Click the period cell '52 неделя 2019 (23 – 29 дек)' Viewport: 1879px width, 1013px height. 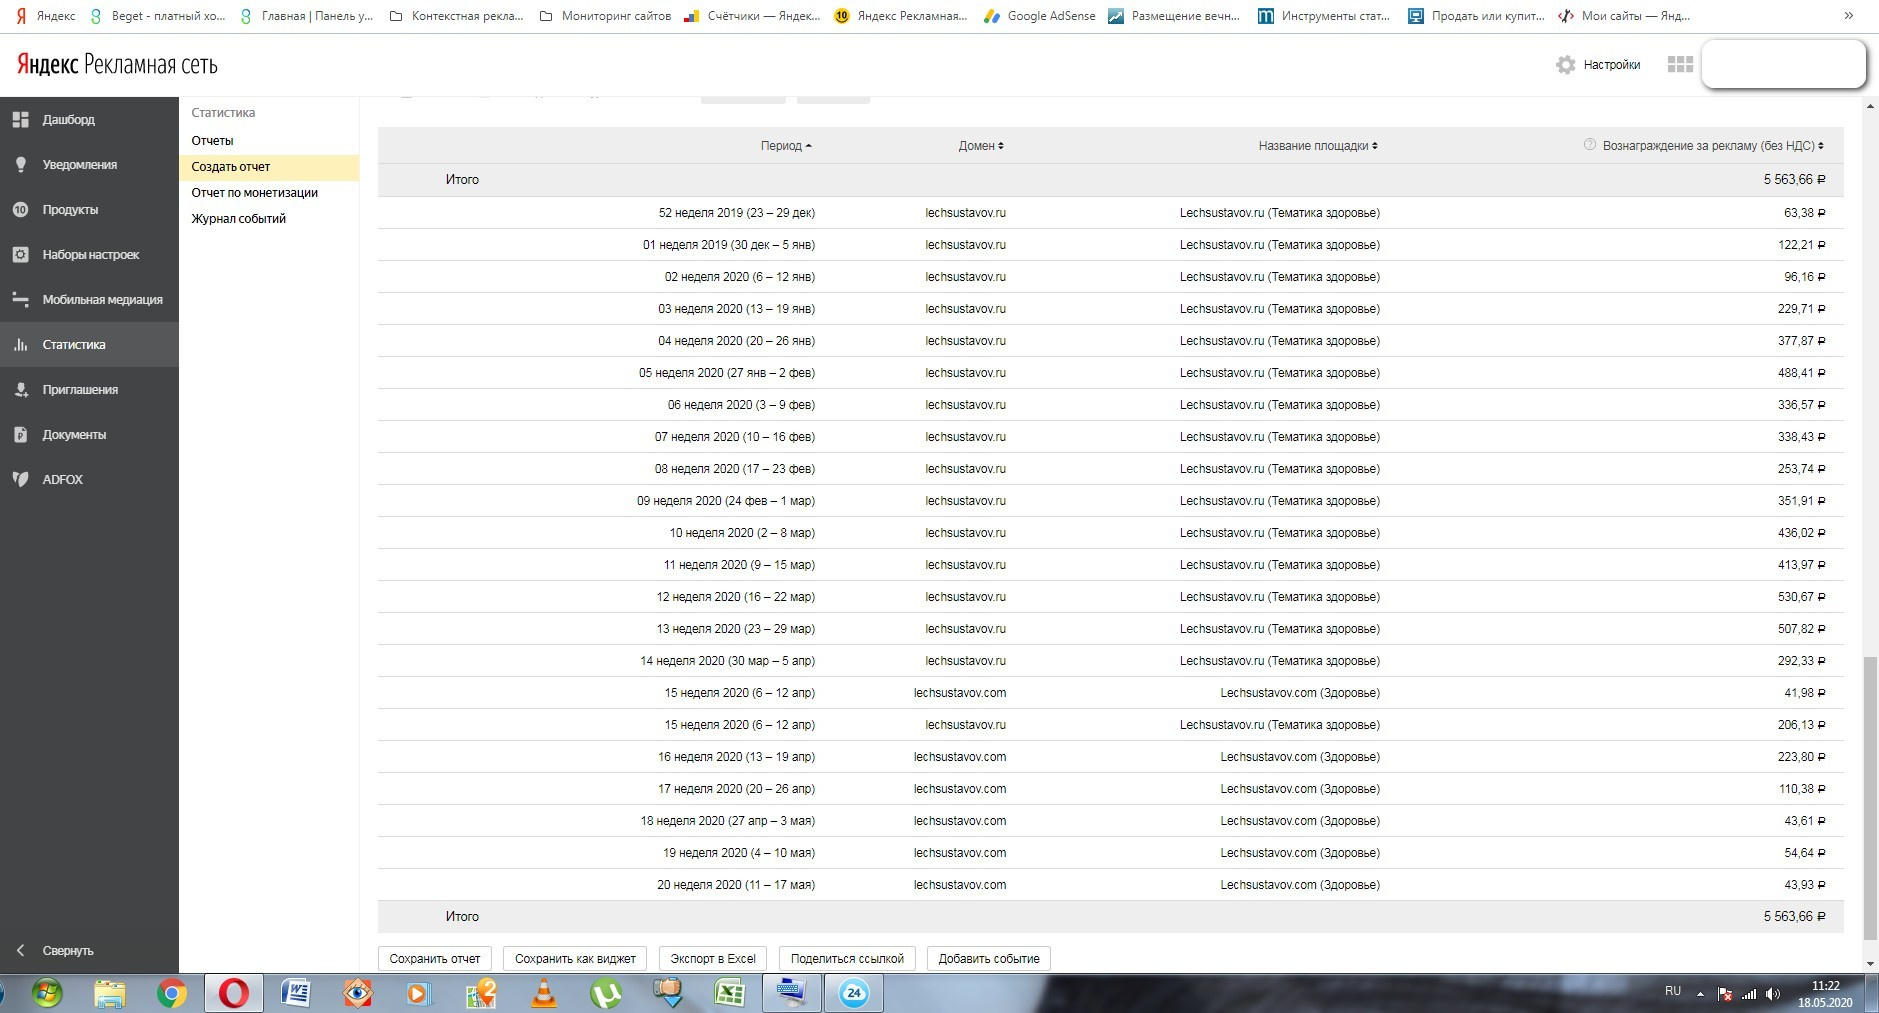click(x=736, y=213)
